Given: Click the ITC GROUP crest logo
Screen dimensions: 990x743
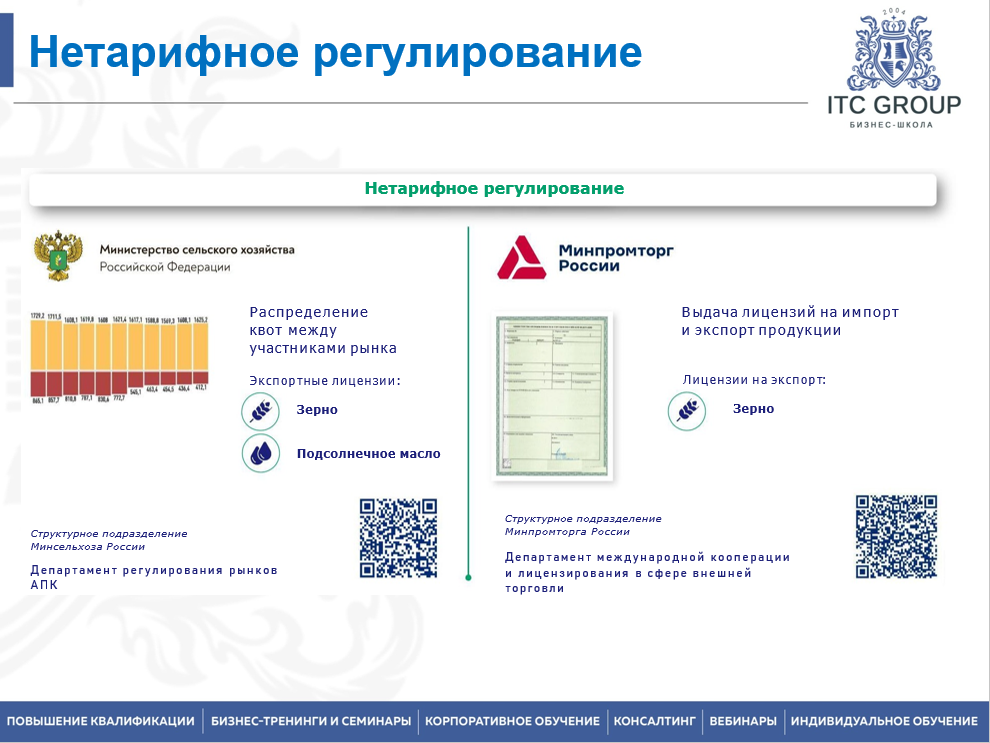Looking at the screenshot, I should pos(894,51).
